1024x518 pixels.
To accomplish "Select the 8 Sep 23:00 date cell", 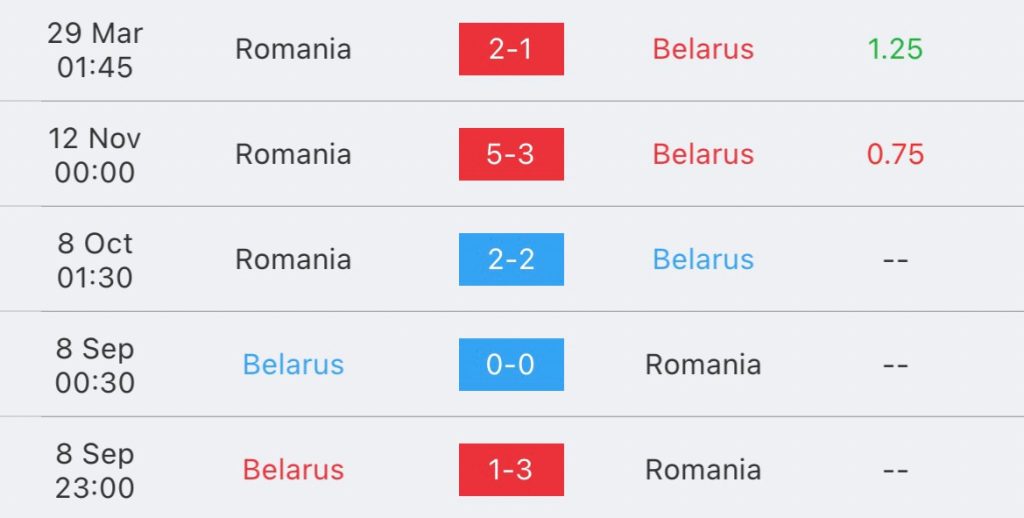I will pos(95,470).
